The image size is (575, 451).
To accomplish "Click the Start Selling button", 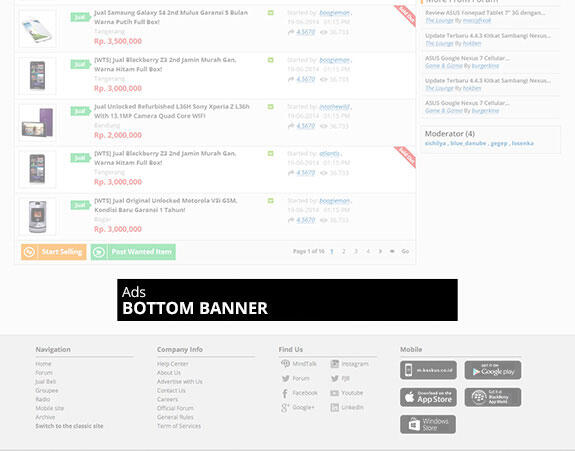I will (x=54, y=252).
